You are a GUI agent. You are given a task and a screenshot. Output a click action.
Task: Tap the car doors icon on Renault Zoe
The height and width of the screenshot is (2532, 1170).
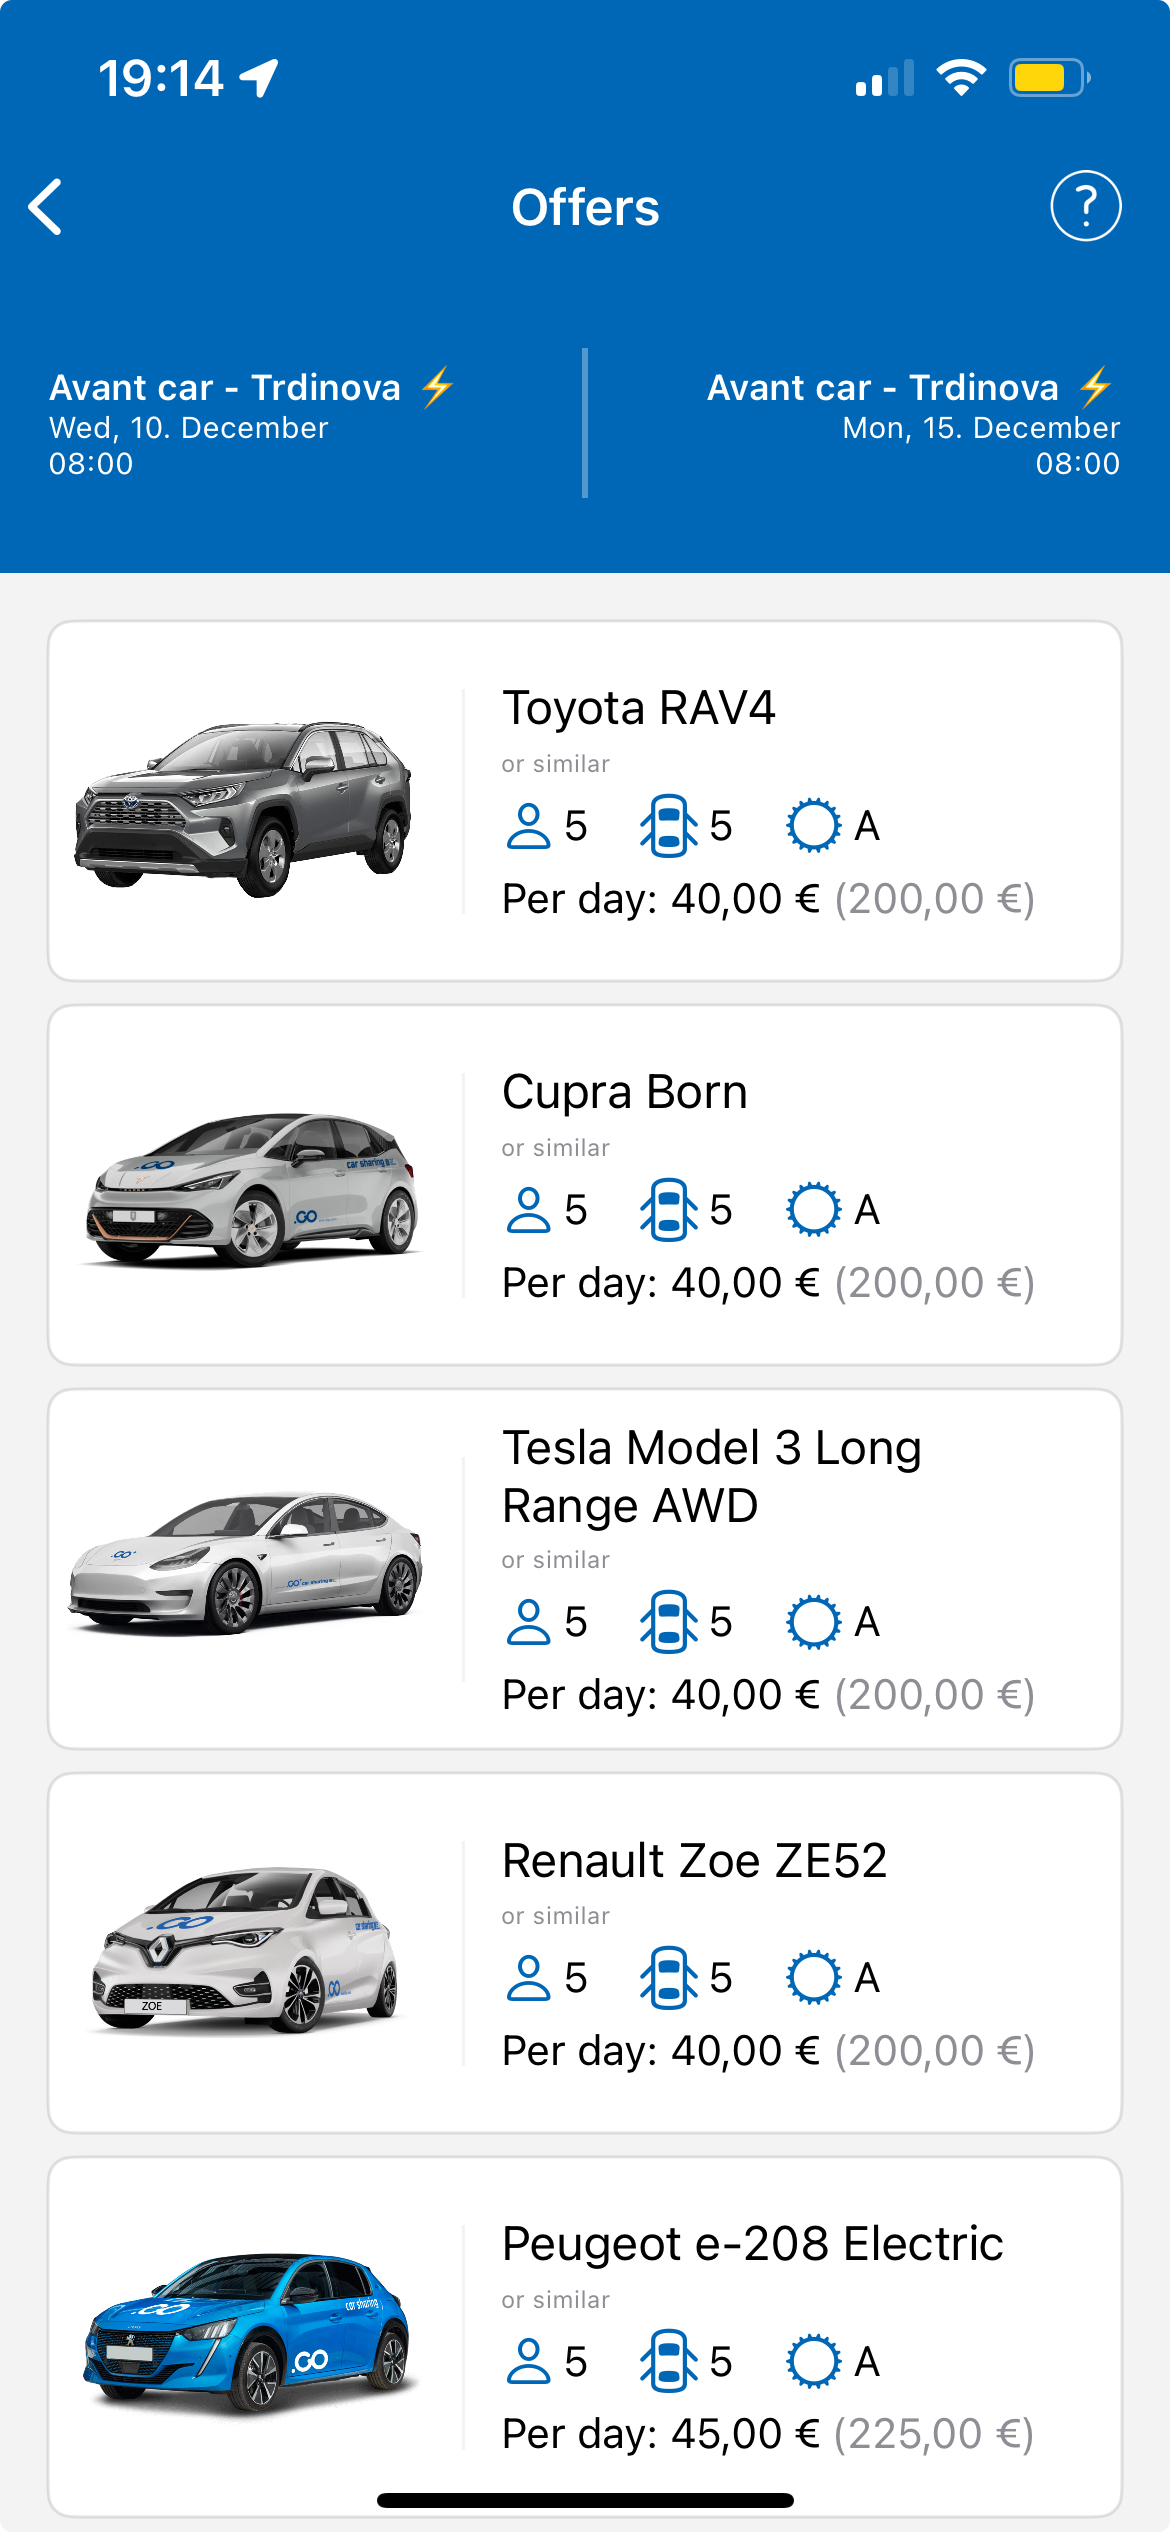click(x=668, y=1978)
